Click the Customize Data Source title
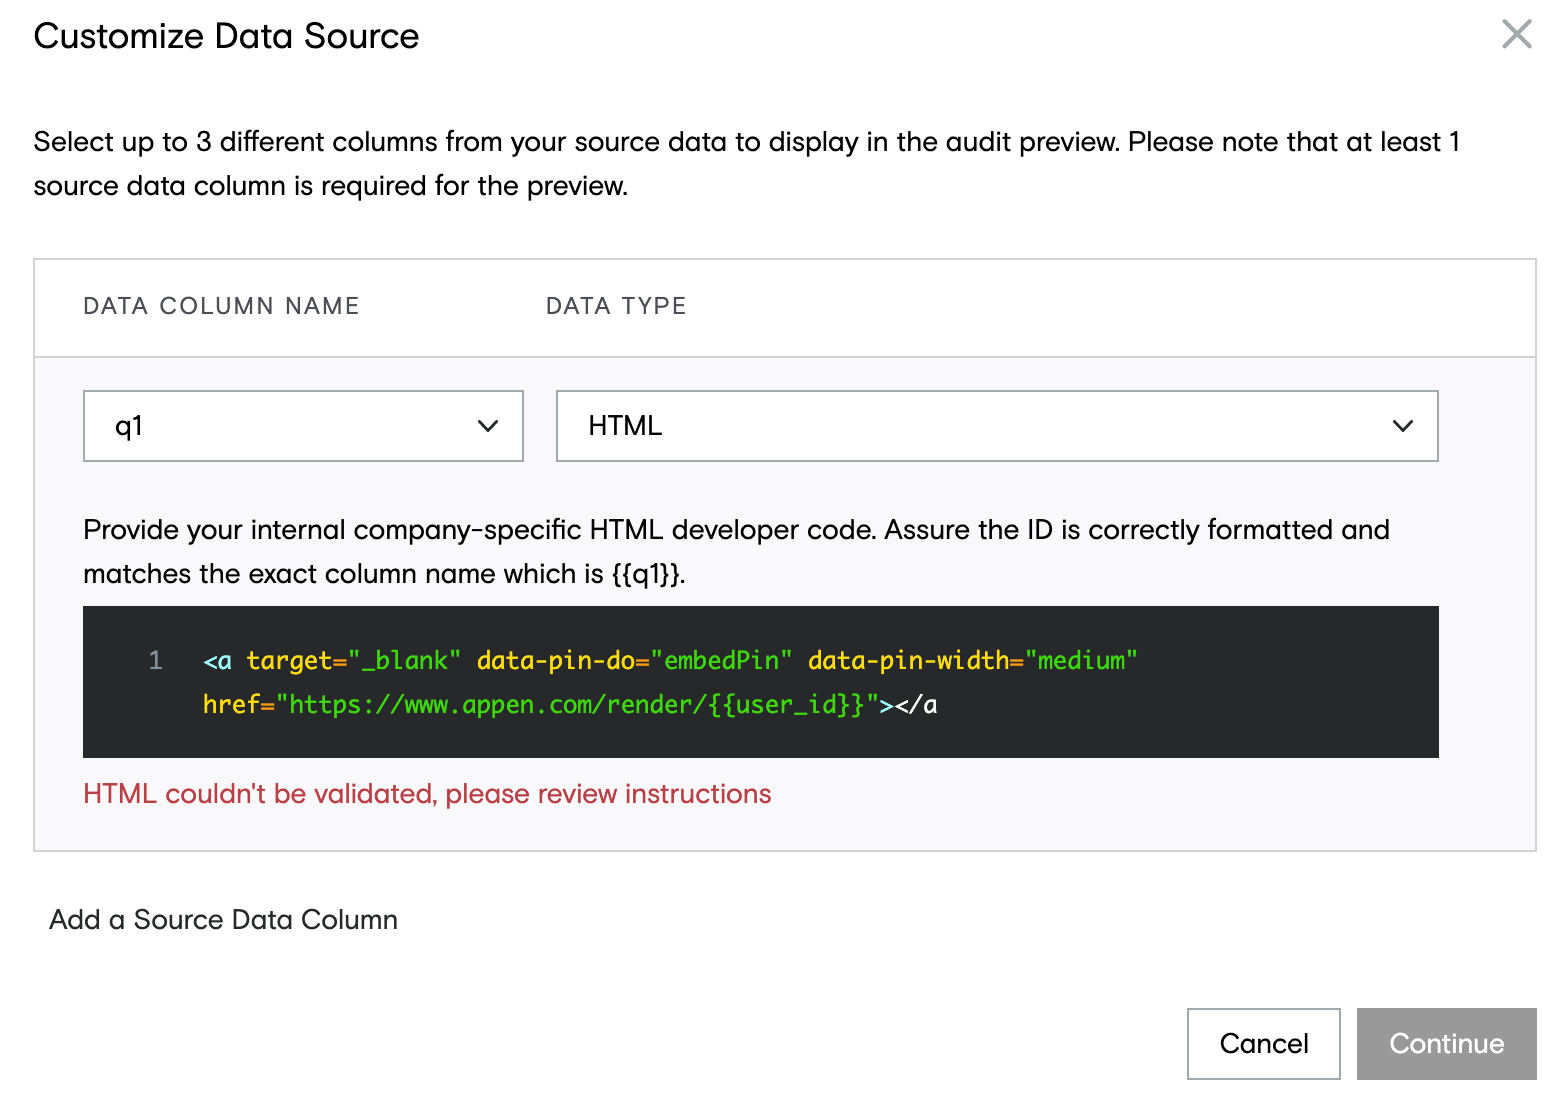Viewport: 1568px width, 1112px height. [x=226, y=36]
